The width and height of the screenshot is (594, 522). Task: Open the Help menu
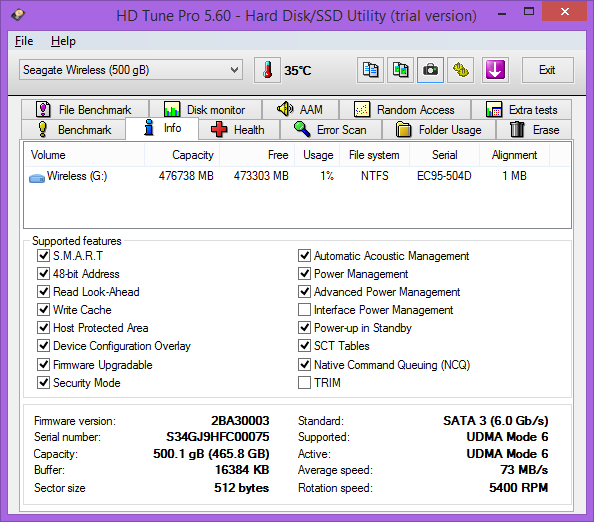tap(63, 41)
